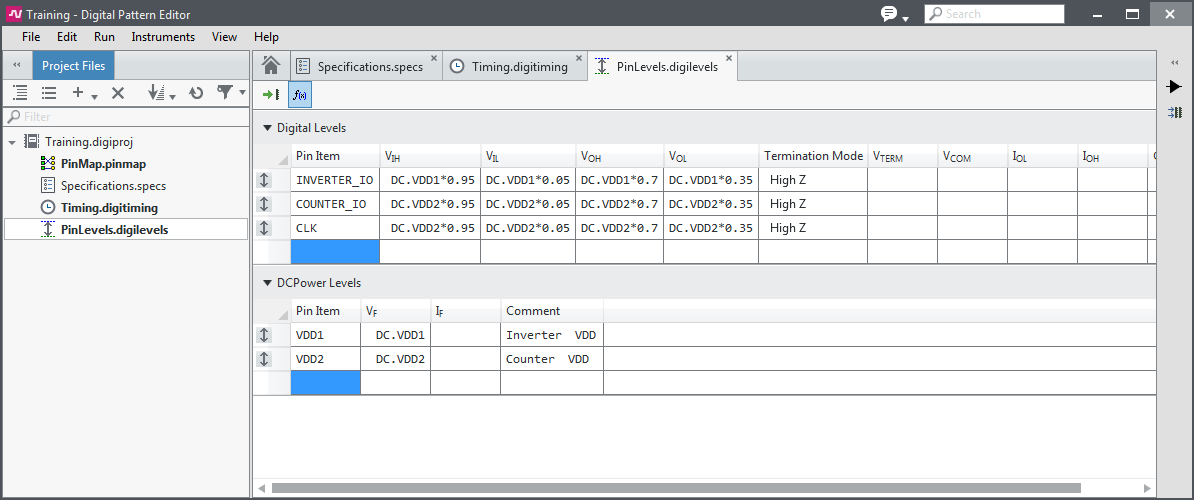Click the black play arrow on right sidebar

[1174, 87]
